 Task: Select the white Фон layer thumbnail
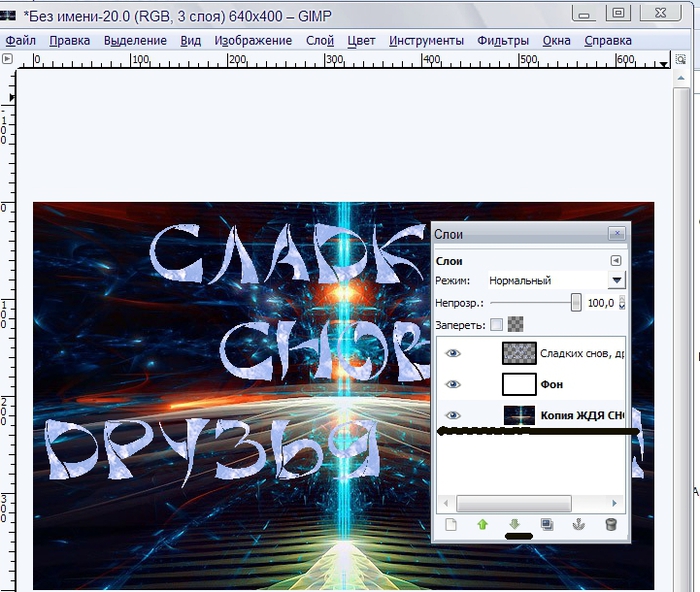[x=519, y=384]
